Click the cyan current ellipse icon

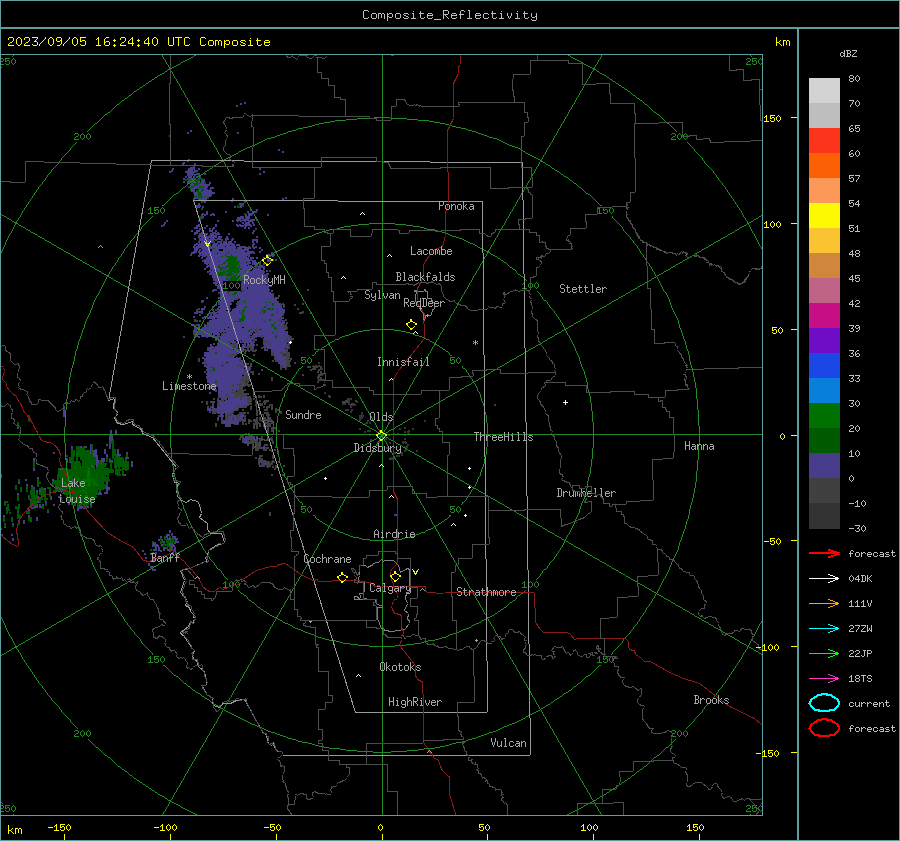824,703
